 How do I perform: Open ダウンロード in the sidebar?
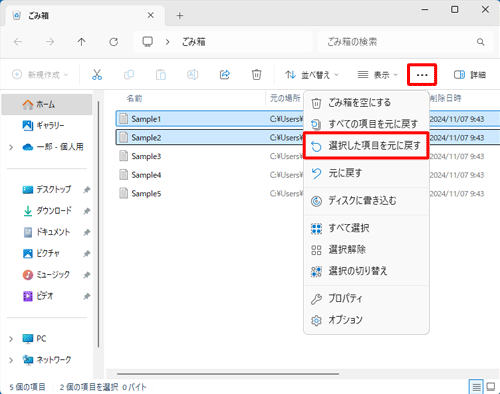47,211
